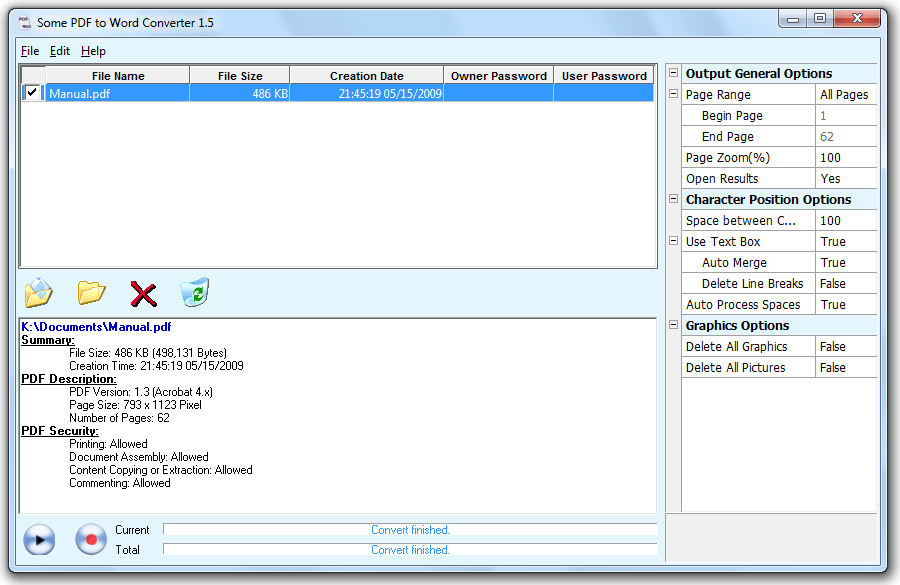Click the add PDF file icon
Viewport: 900px width, 585px height.
point(38,293)
